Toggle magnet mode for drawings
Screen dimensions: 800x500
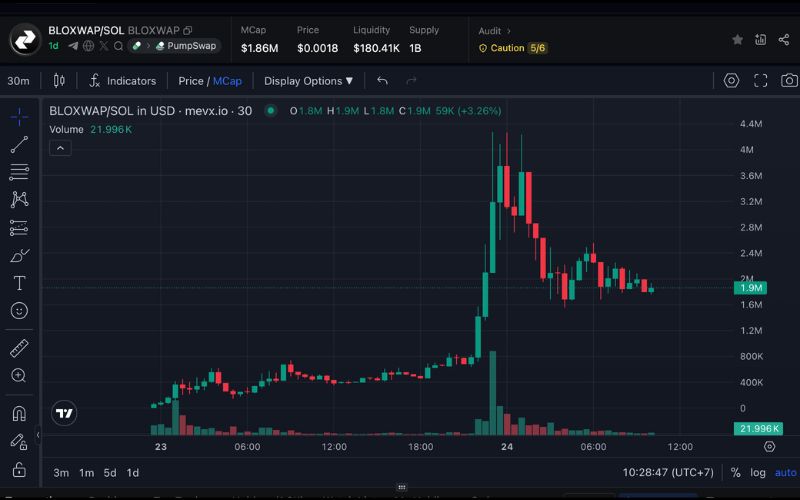19,413
